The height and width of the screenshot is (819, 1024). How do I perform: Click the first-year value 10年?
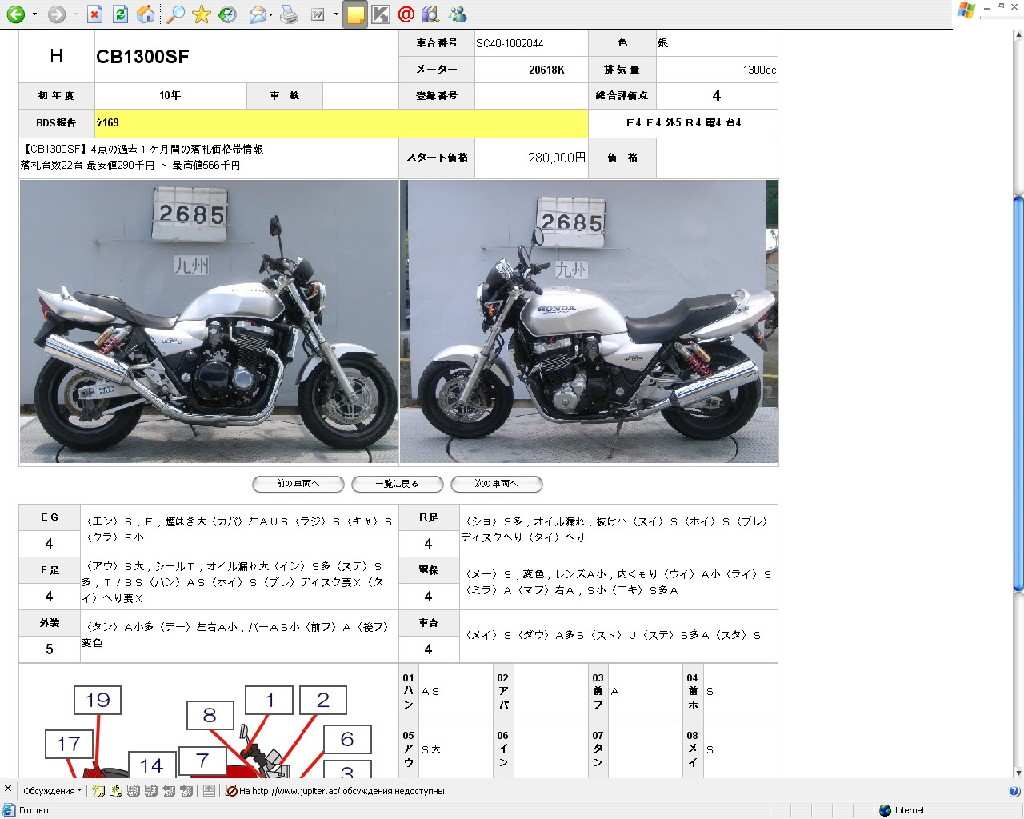[x=170, y=95]
